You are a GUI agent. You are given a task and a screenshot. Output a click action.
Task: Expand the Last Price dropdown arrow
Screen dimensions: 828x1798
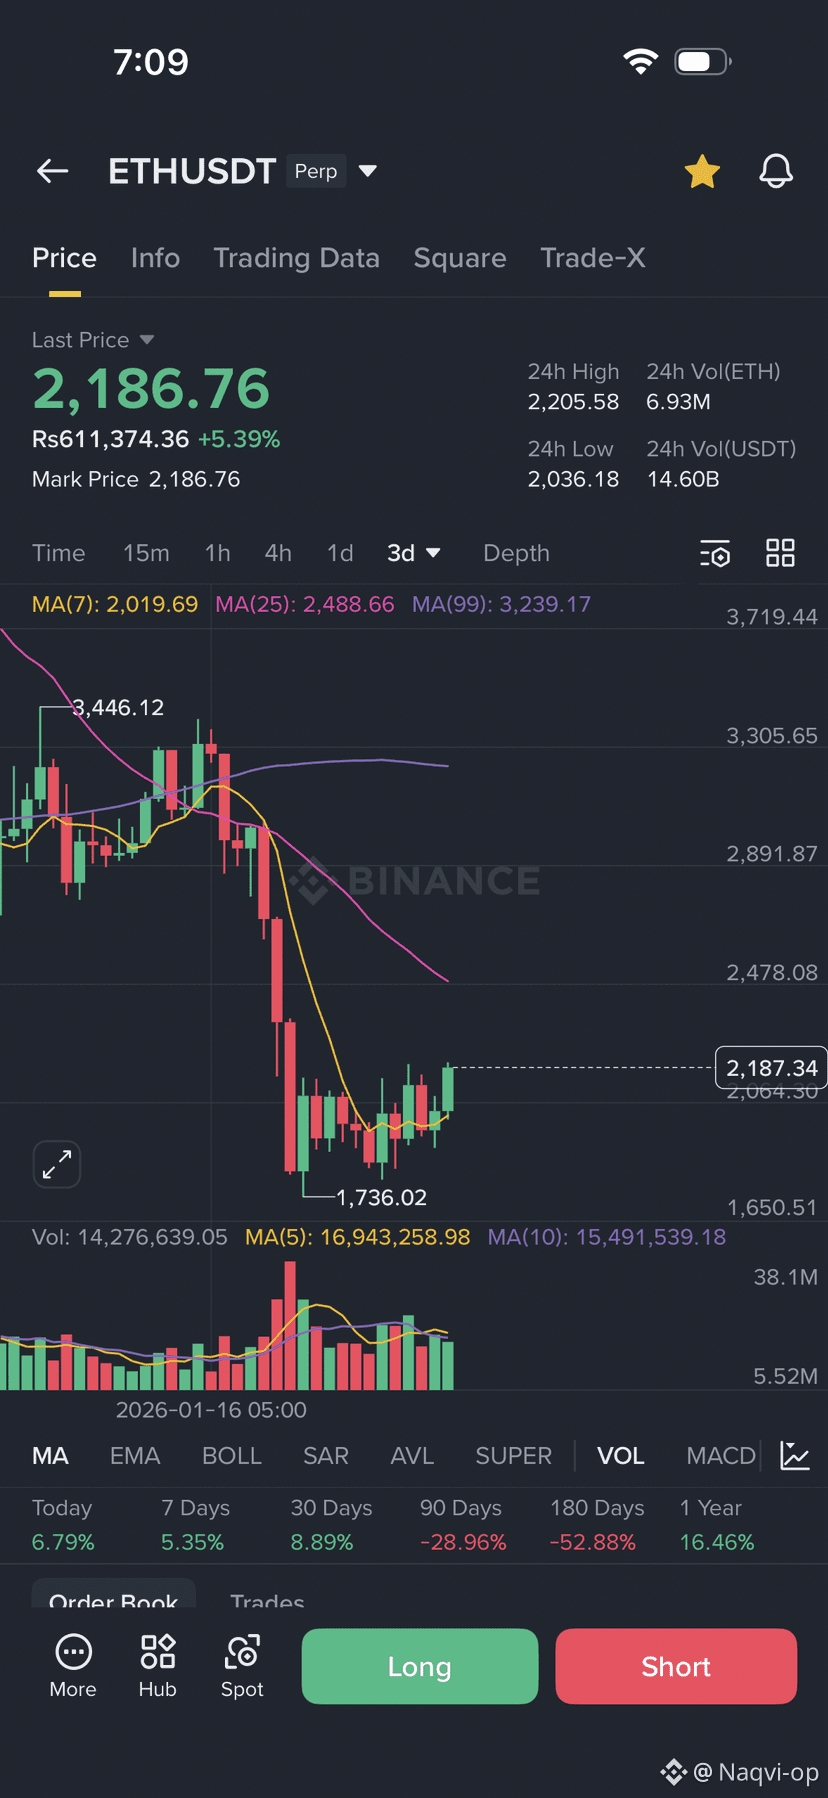point(147,340)
